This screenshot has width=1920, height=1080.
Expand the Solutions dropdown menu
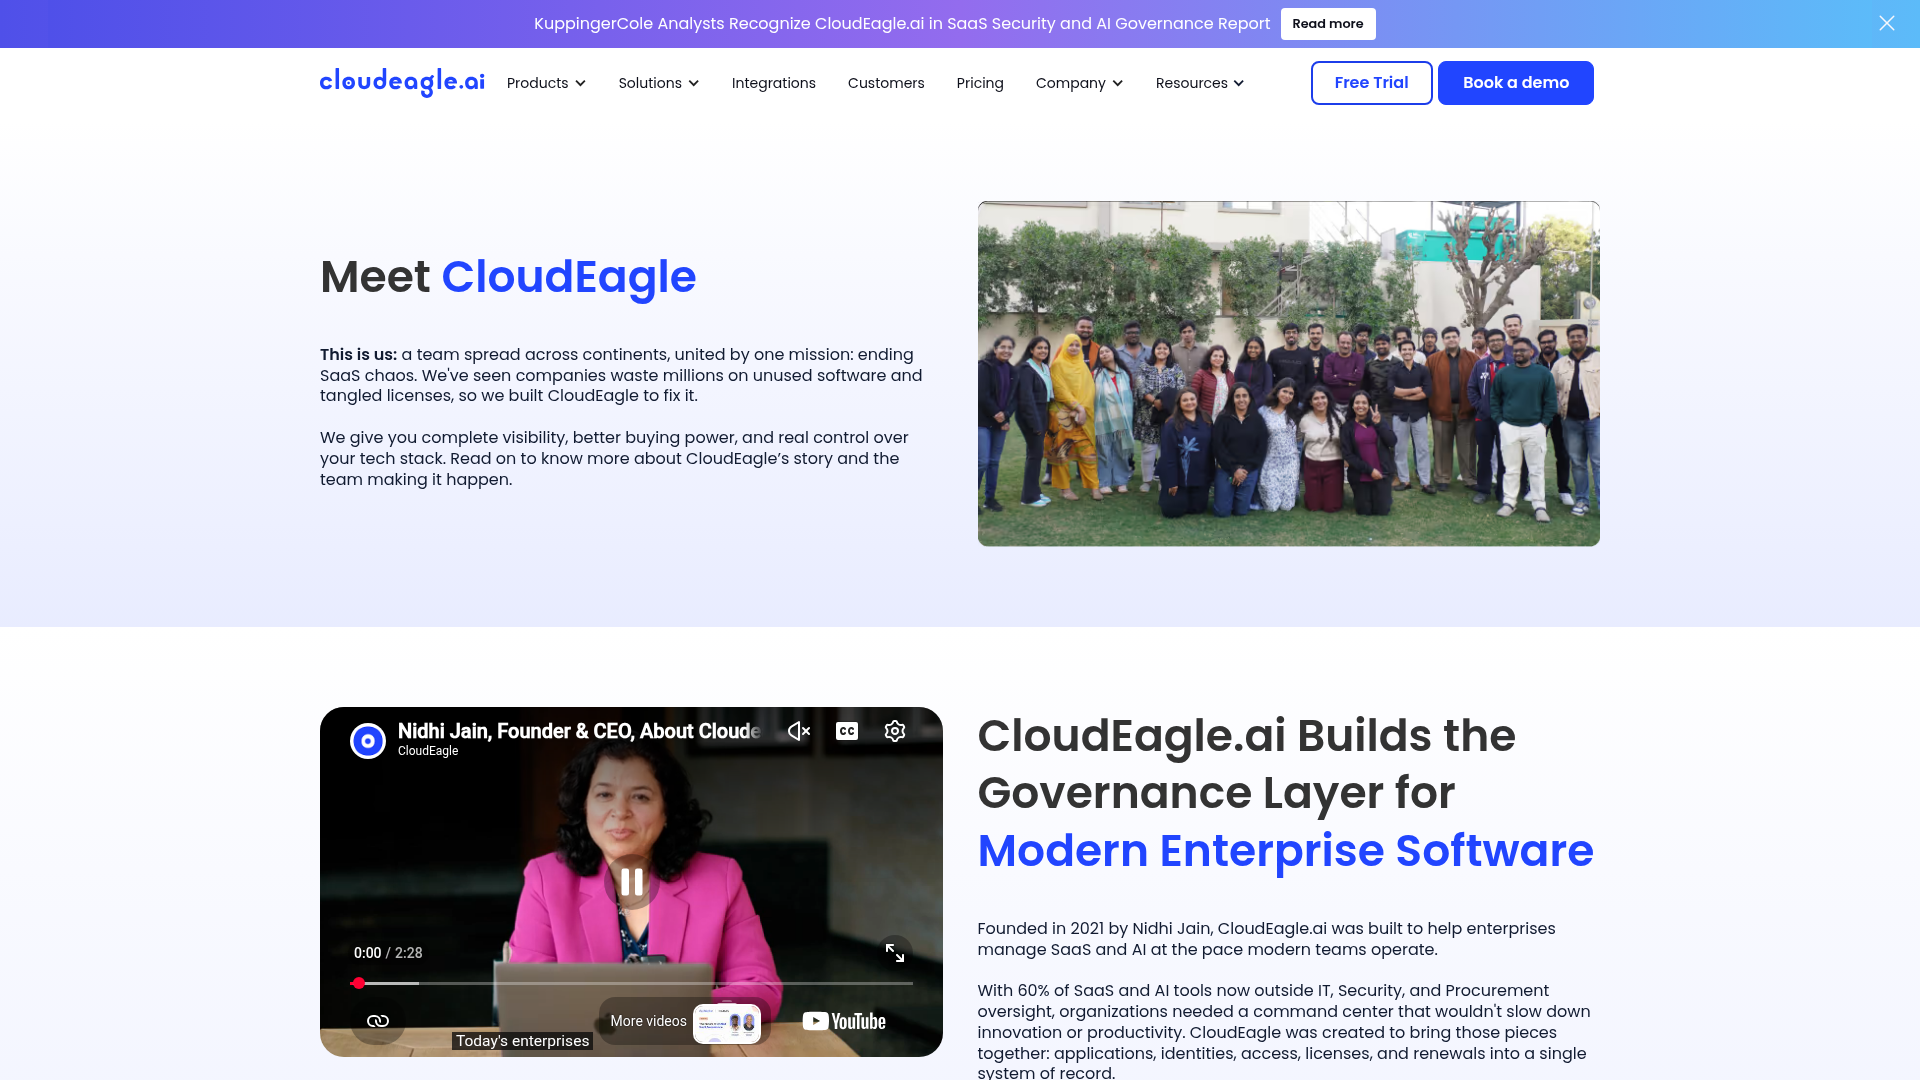tap(658, 83)
